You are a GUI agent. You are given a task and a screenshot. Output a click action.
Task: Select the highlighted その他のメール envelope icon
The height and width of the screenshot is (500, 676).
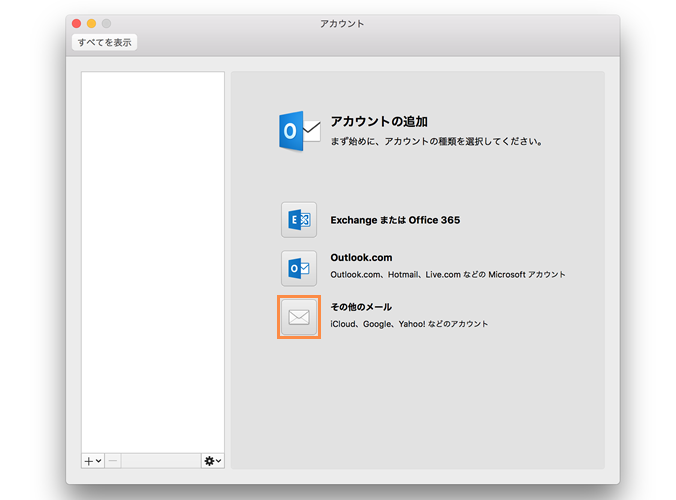click(299, 317)
